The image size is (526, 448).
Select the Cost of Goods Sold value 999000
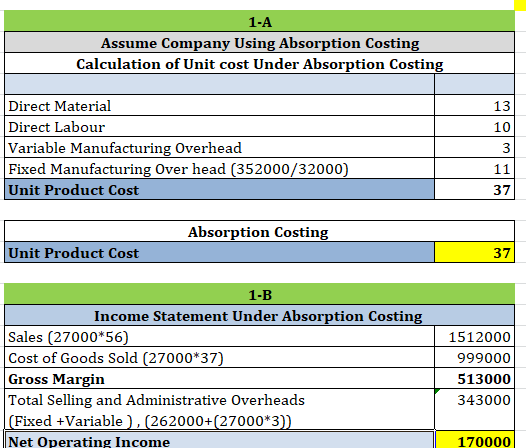click(474, 357)
